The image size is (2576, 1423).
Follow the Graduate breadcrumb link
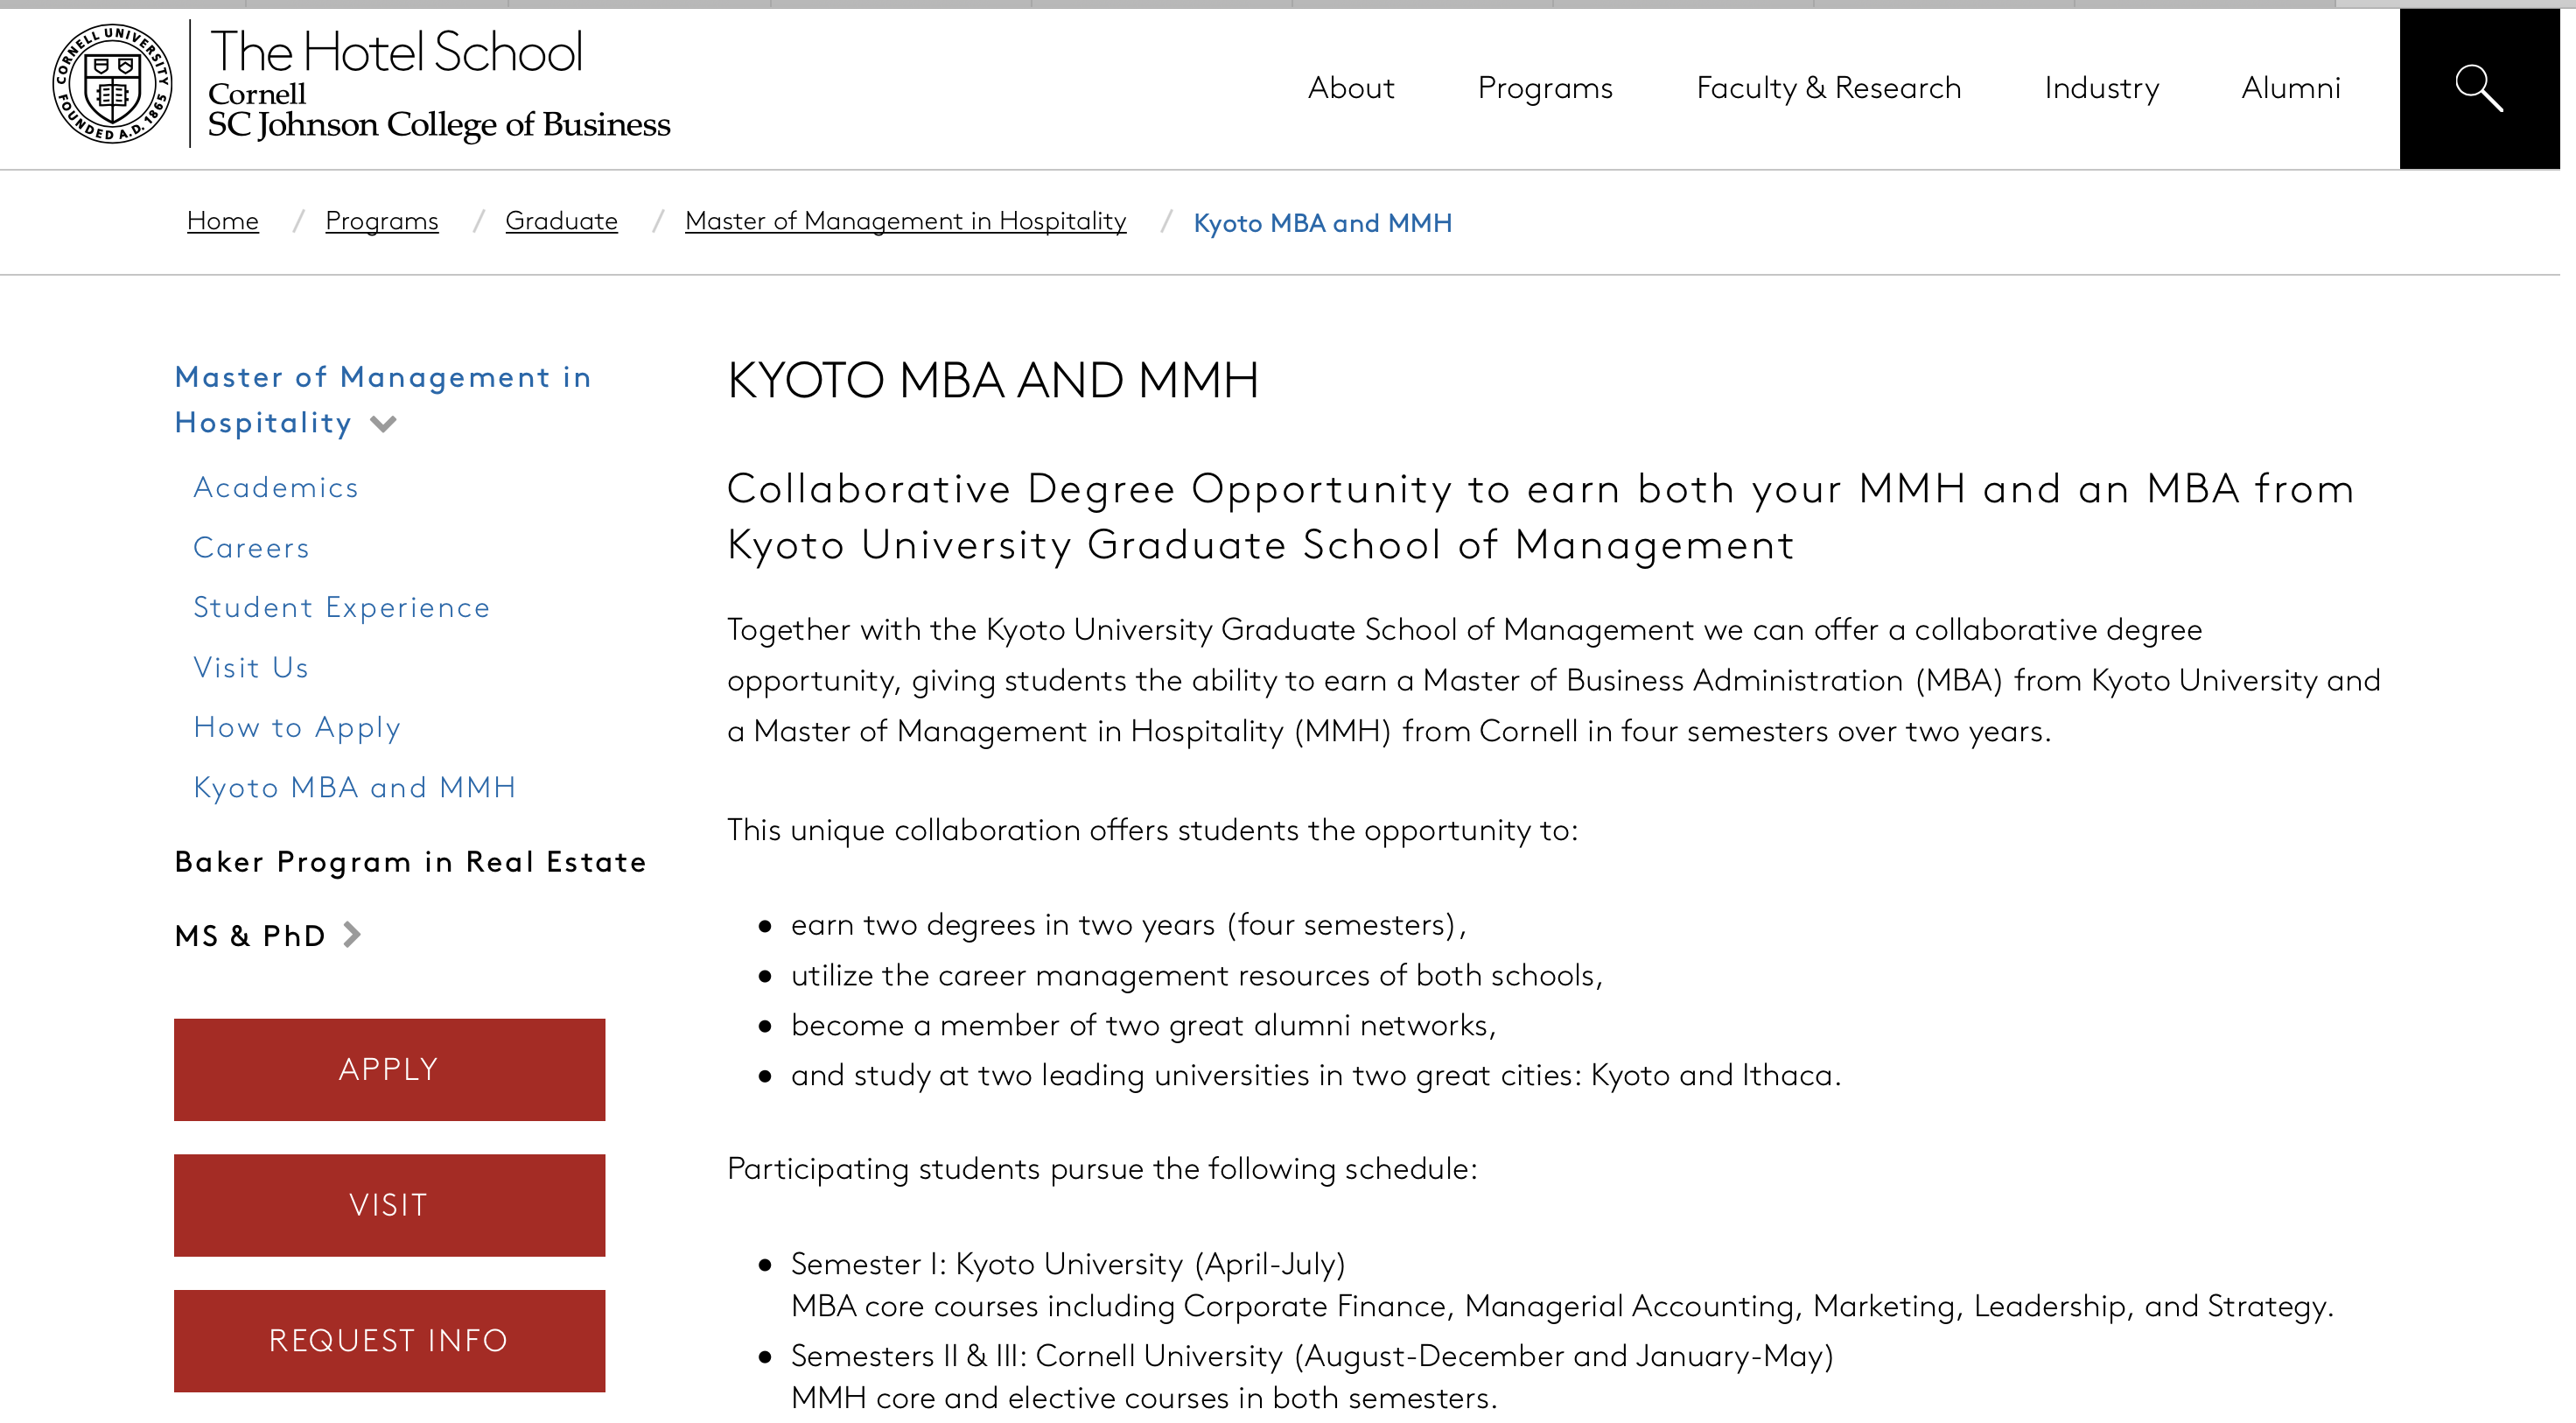[561, 221]
